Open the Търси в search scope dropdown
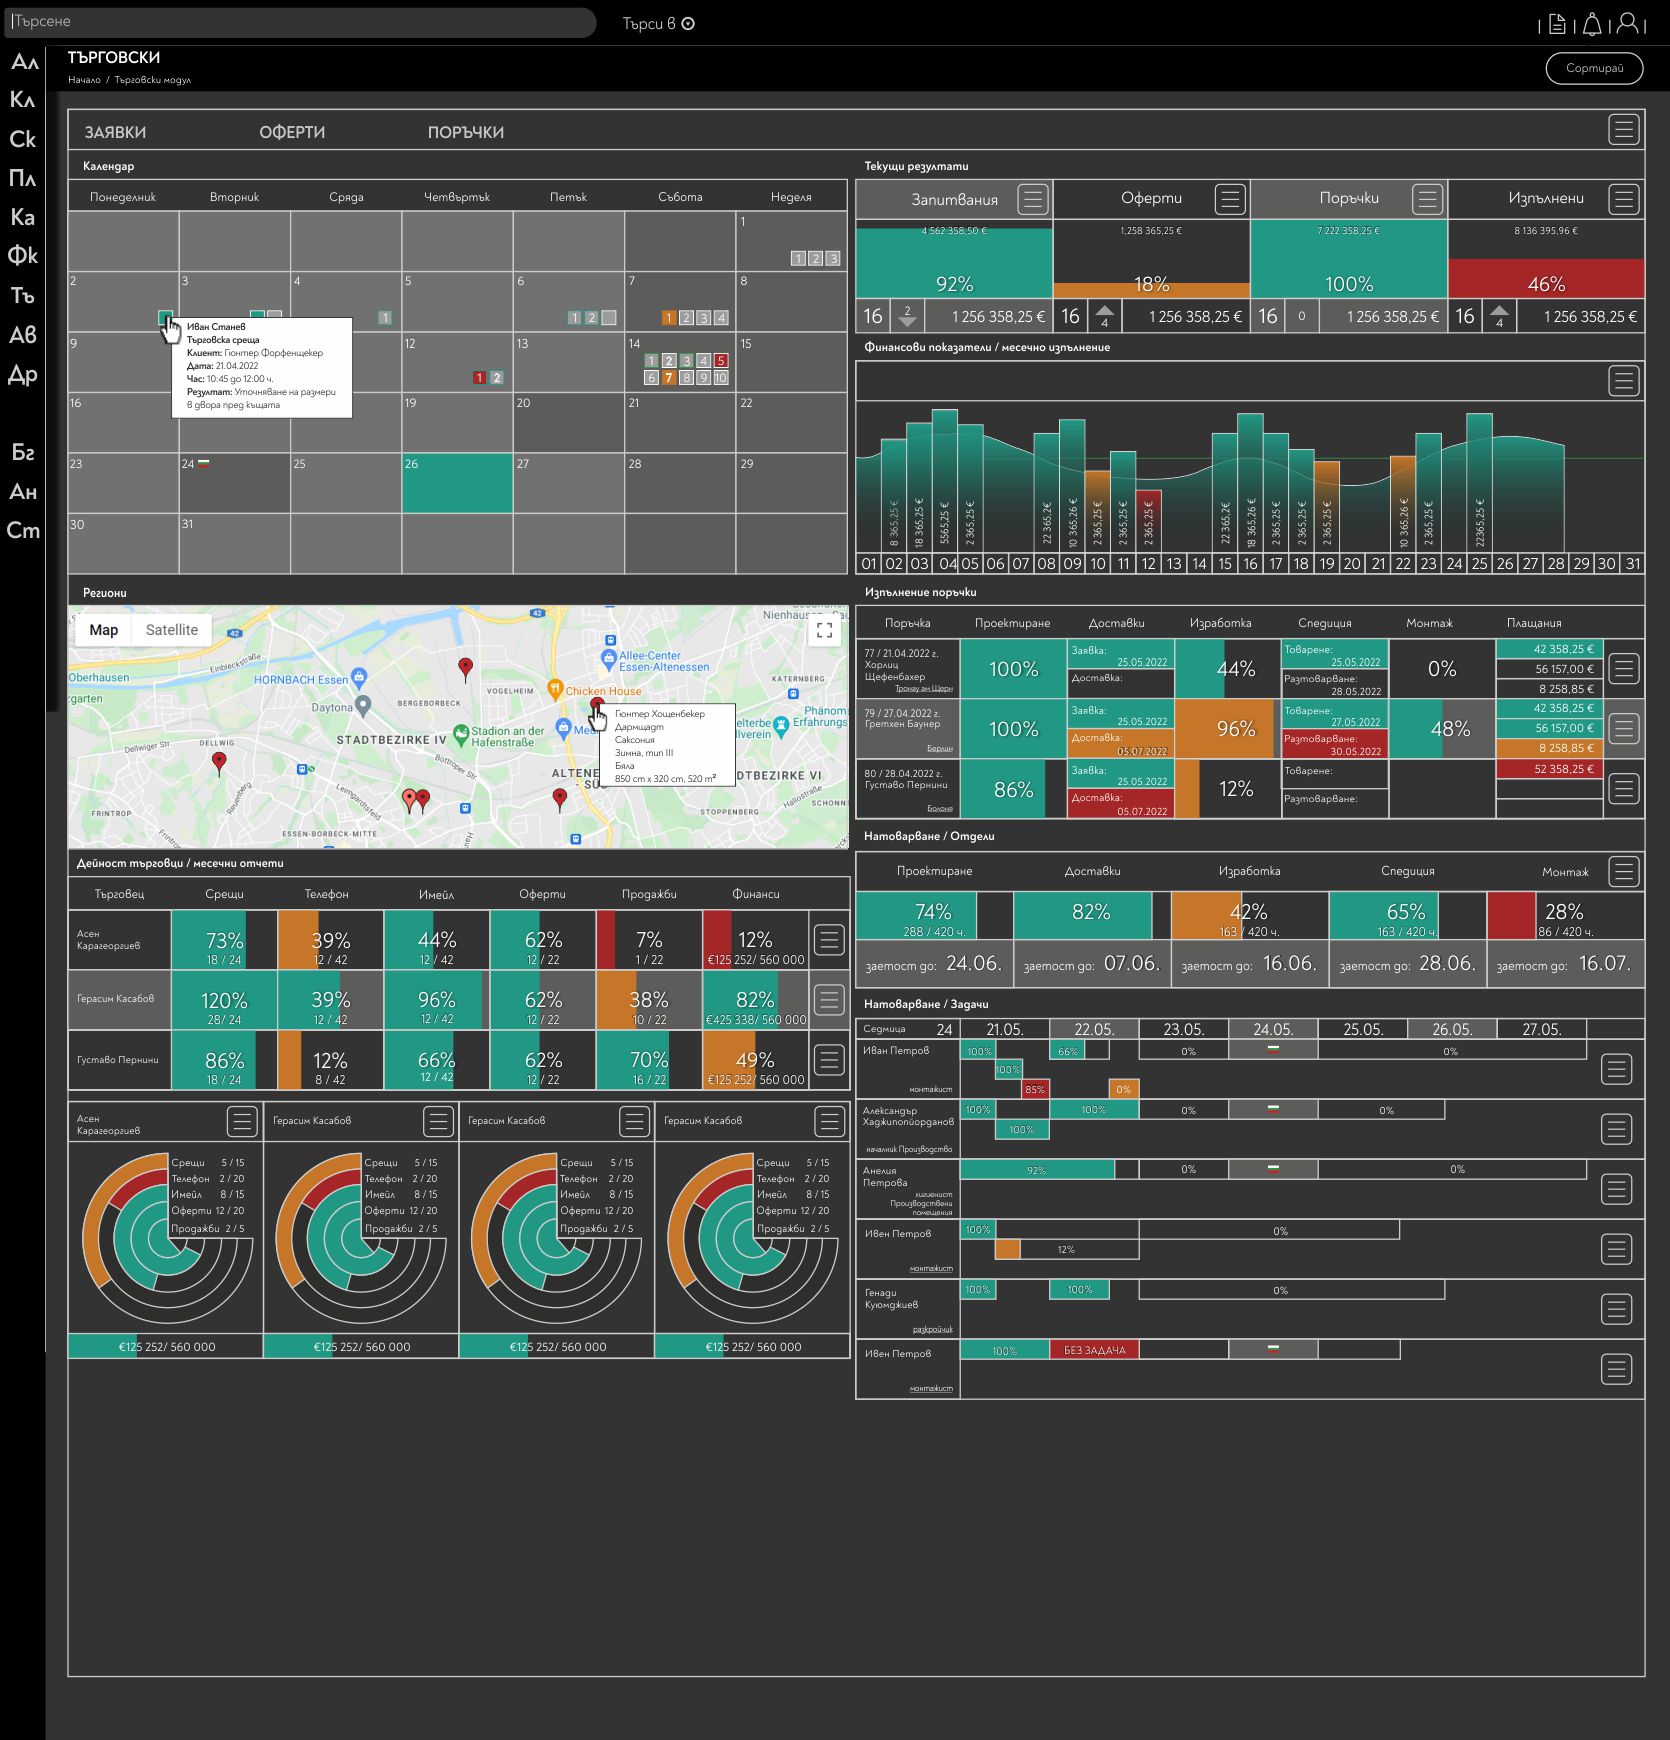The height and width of the screenshot is (1740, 1670). (658, 24)
